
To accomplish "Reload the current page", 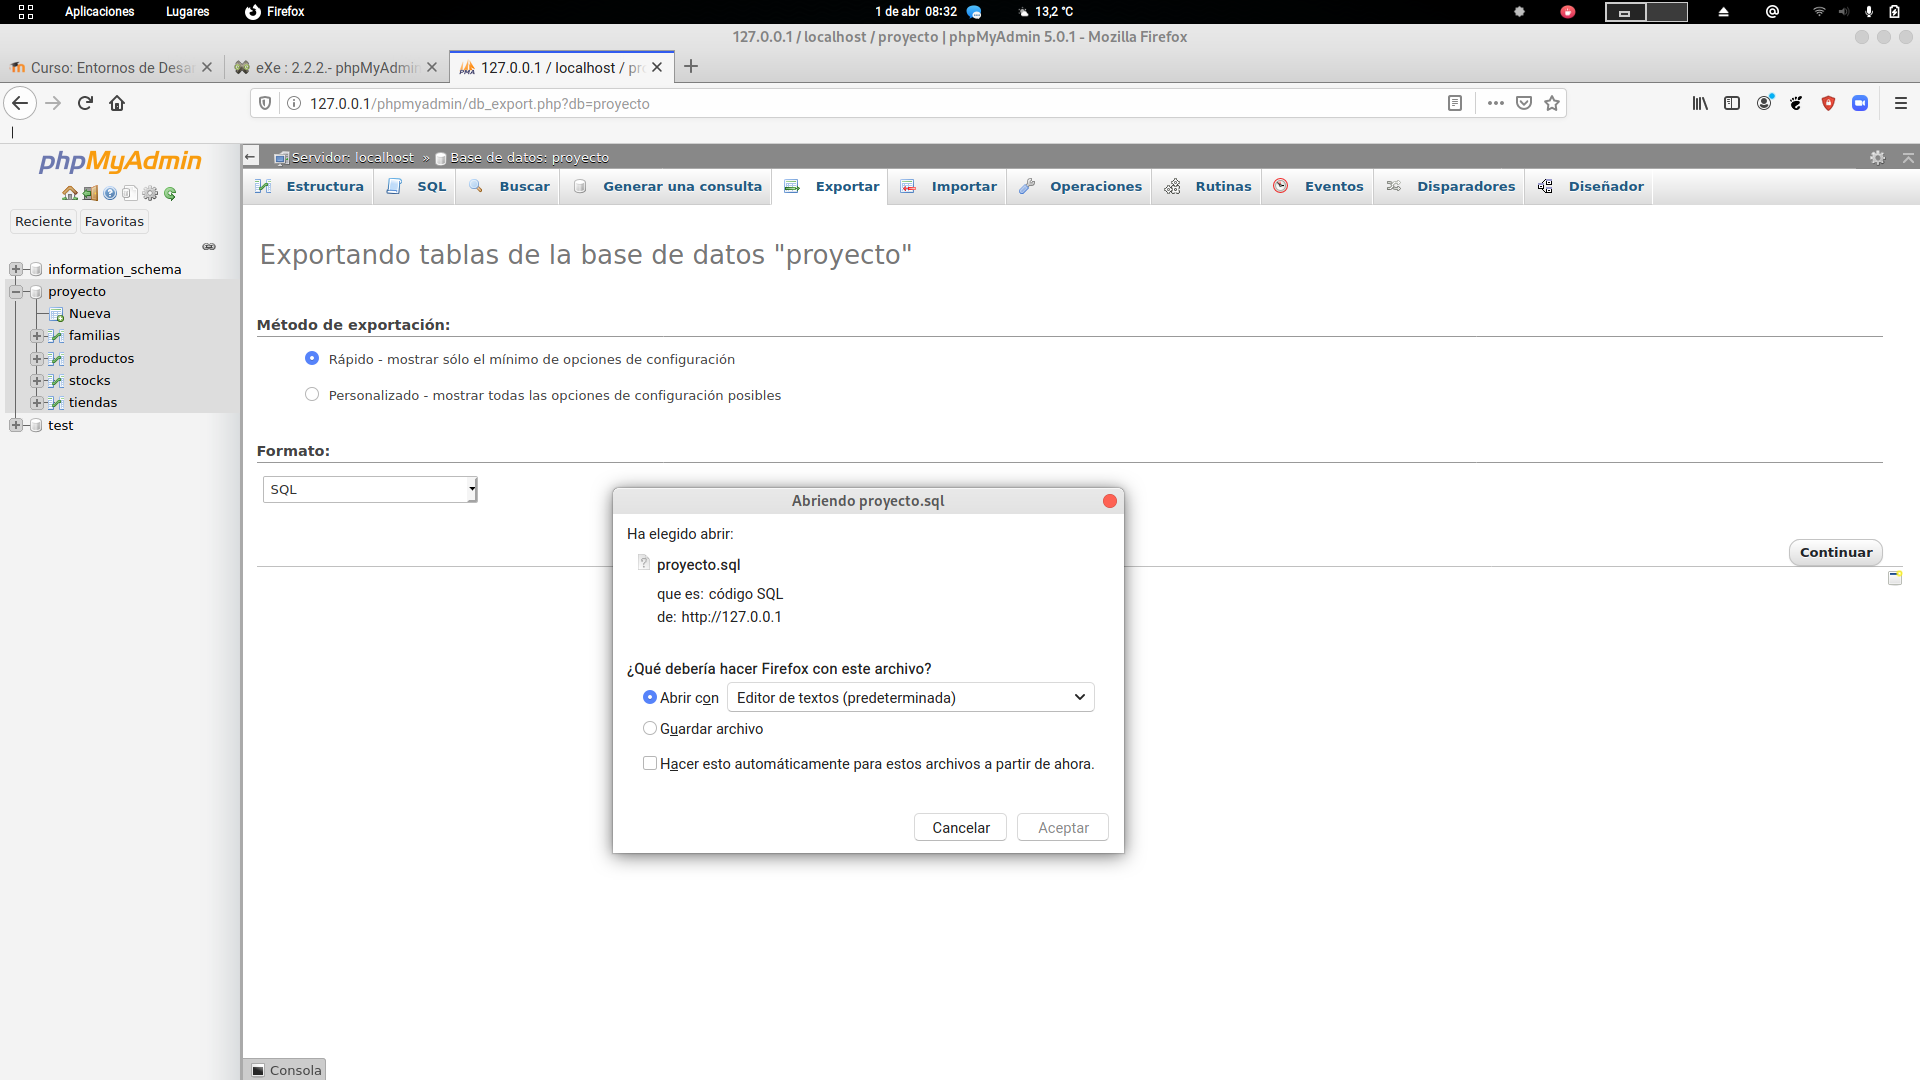I will coord(85,103).
